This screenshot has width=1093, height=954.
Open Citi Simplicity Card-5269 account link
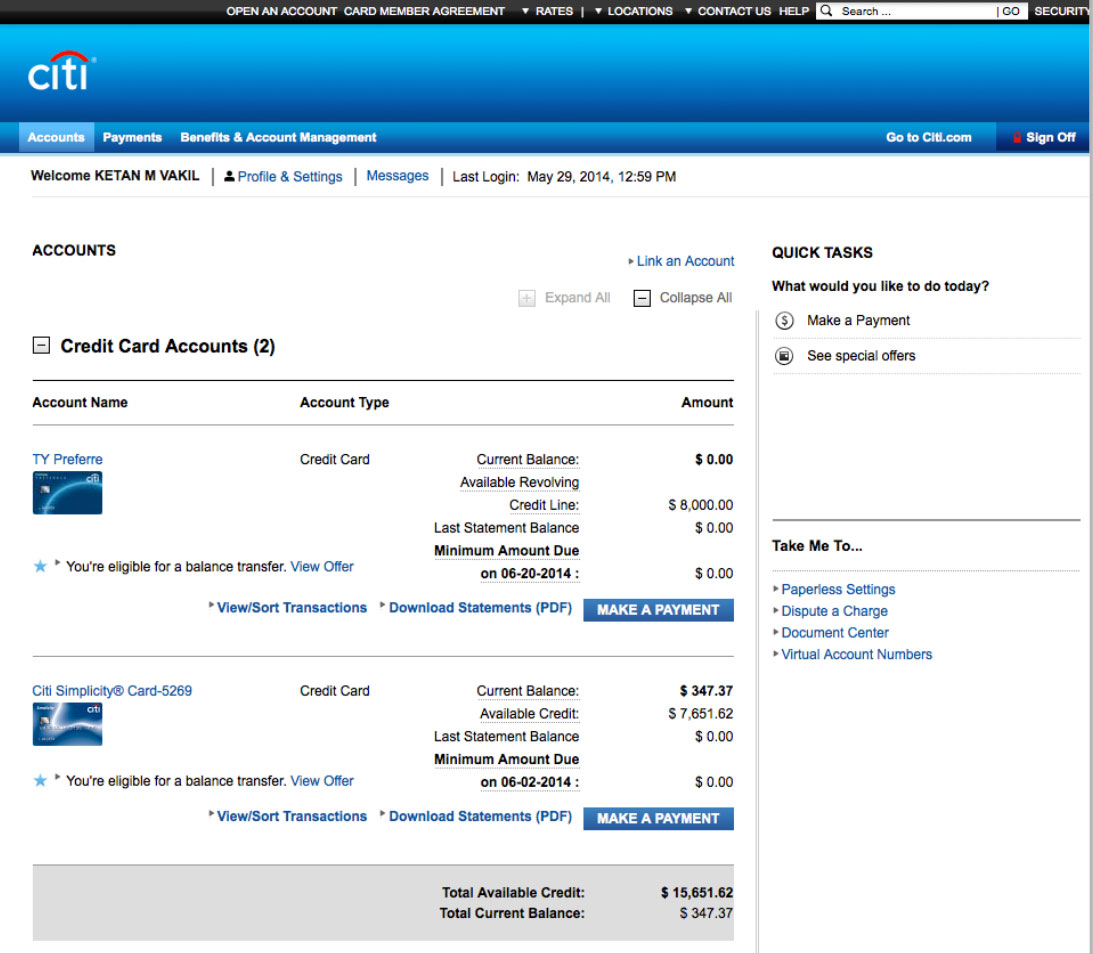tap(112, 691)
